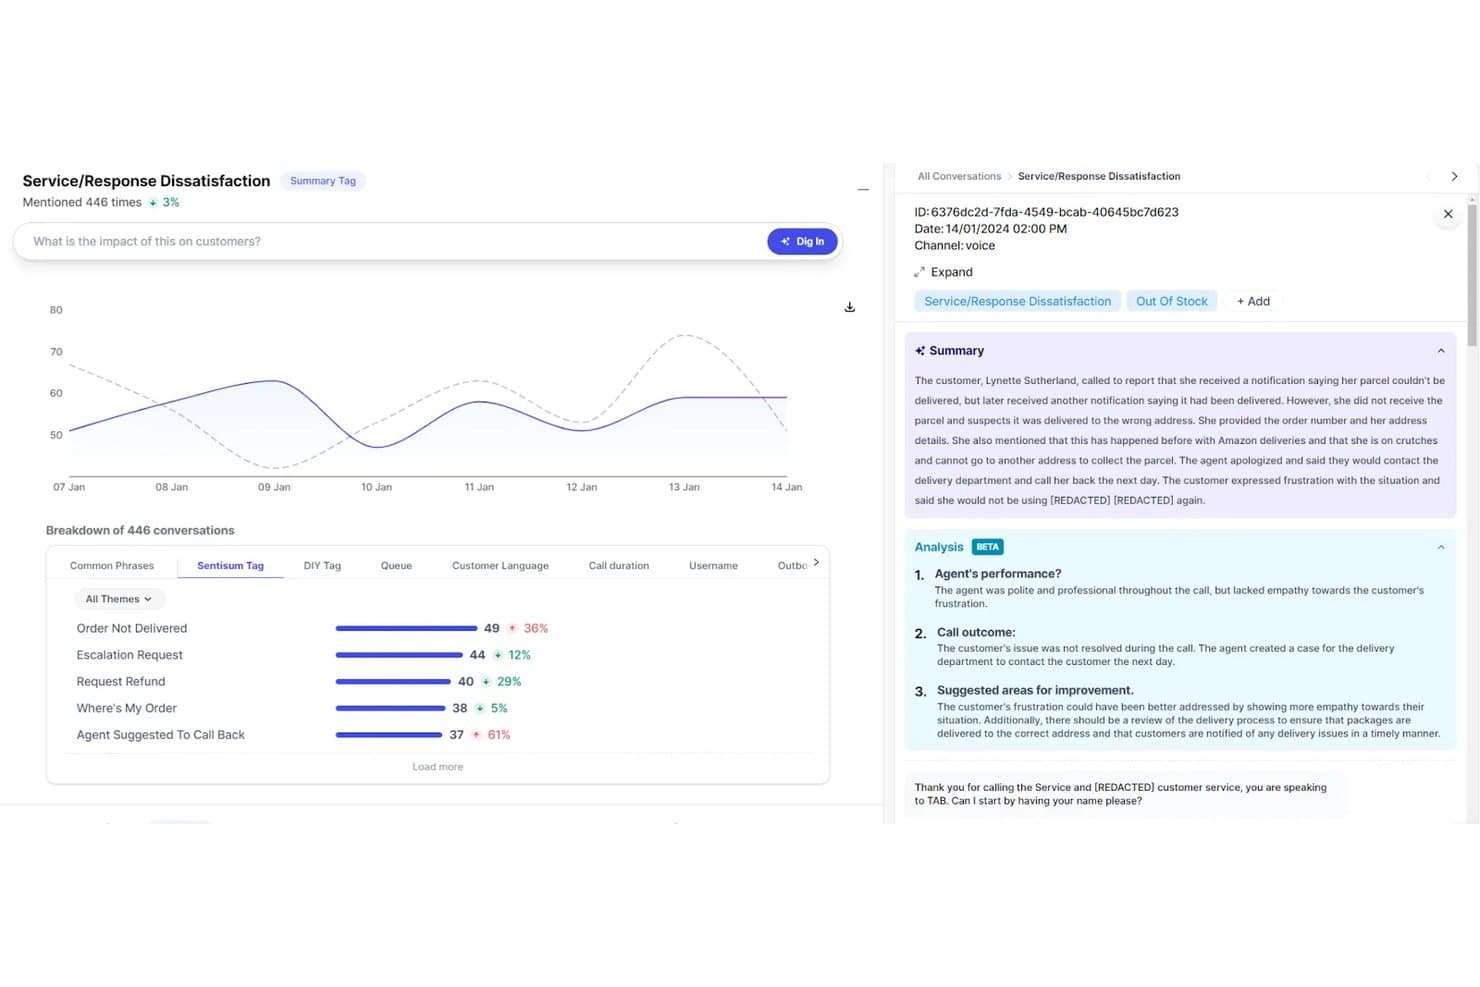Click the 13 Jan axis label
The width and height of the screenshot is (1480, 987).
pos(684,487)
